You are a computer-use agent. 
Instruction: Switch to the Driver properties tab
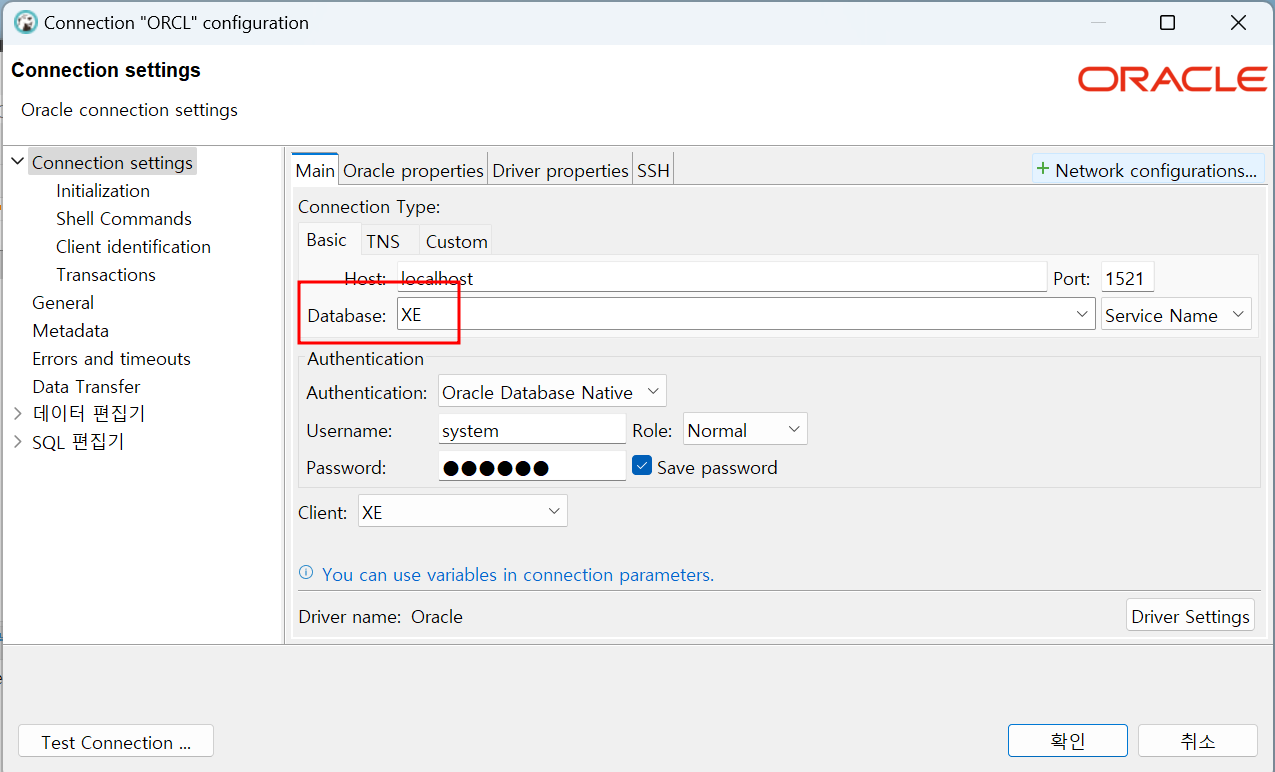[560, 170]
